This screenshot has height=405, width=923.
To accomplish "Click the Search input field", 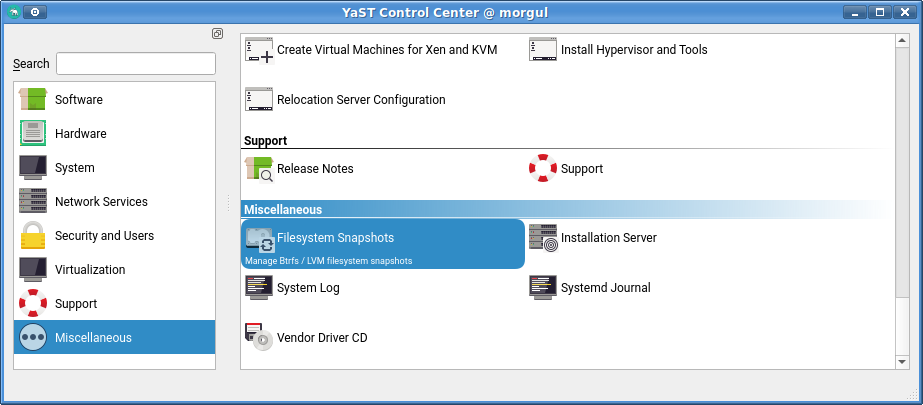I will point(136,64).
